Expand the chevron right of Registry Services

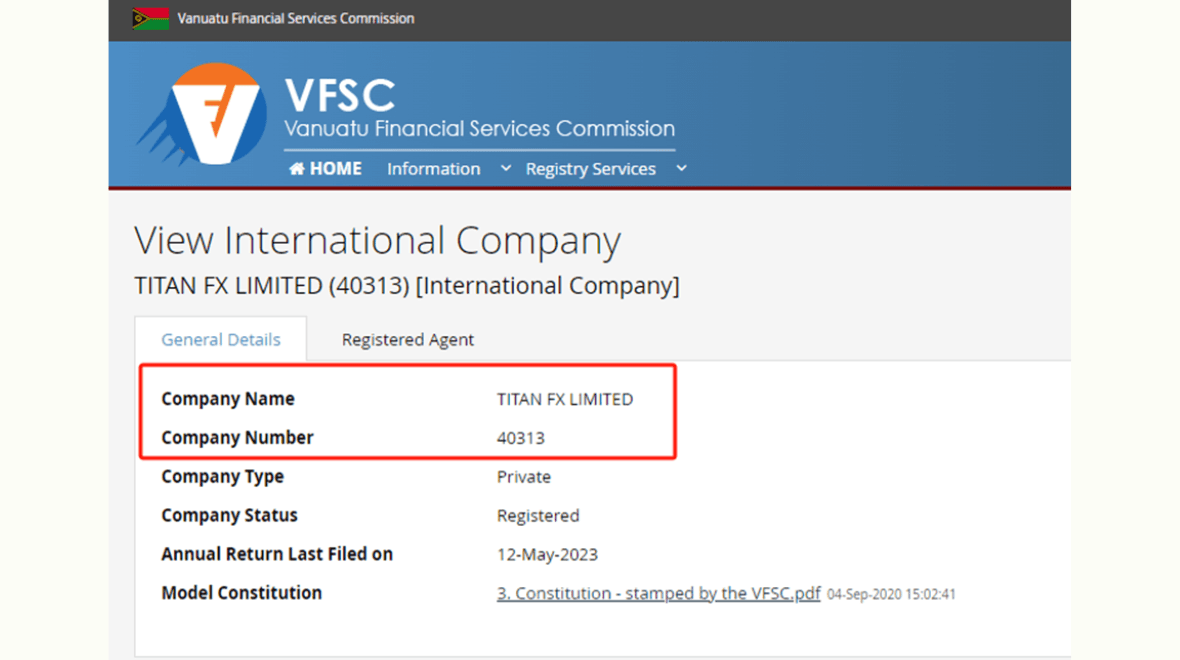pyautogui.click(x=681, y=168)
